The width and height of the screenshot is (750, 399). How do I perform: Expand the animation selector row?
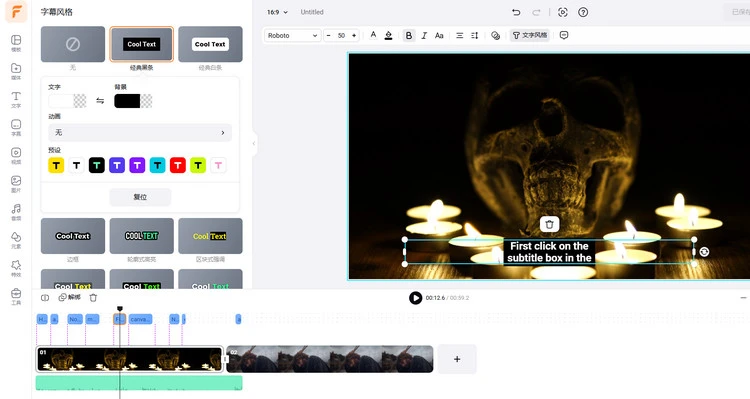tap(140, 133)
